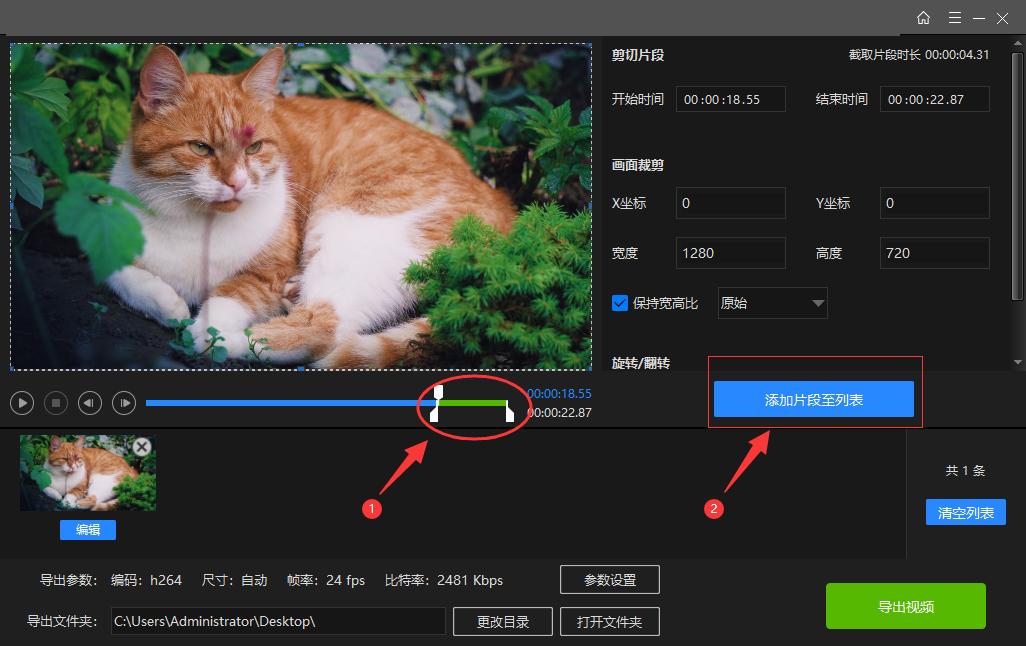Click 打开文件夹 to open export folder
Viewport: 1026px width, 646px height.
610,621
